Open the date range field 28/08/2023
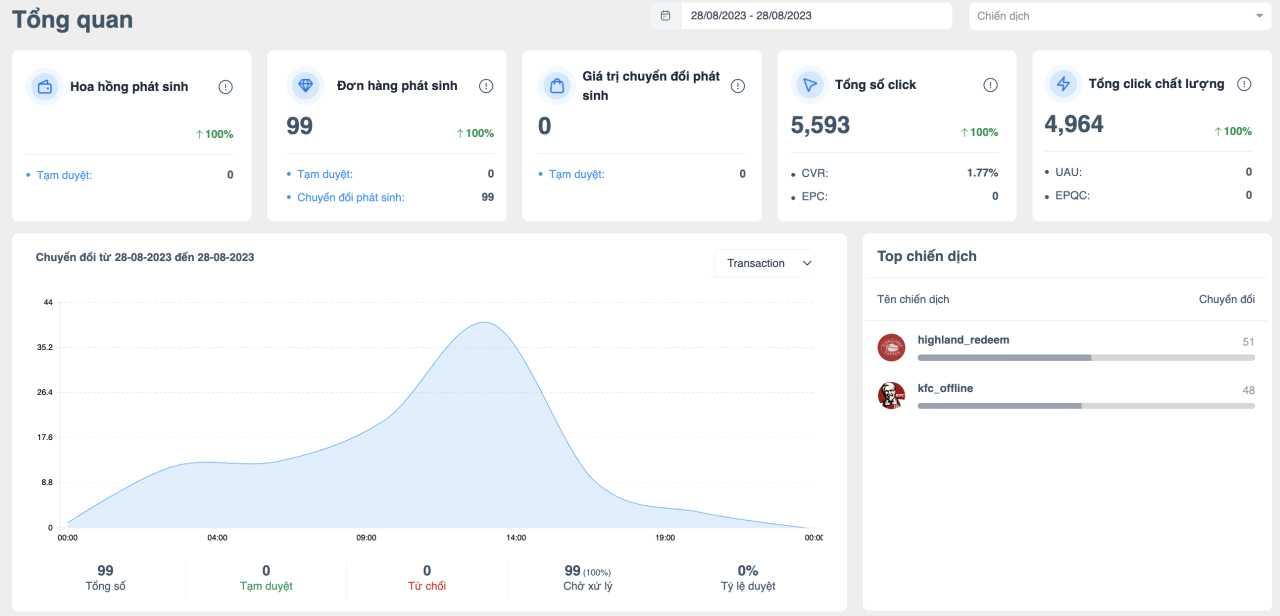The width and height of the screenshot is (1280, 616). [x=816, y=16]
